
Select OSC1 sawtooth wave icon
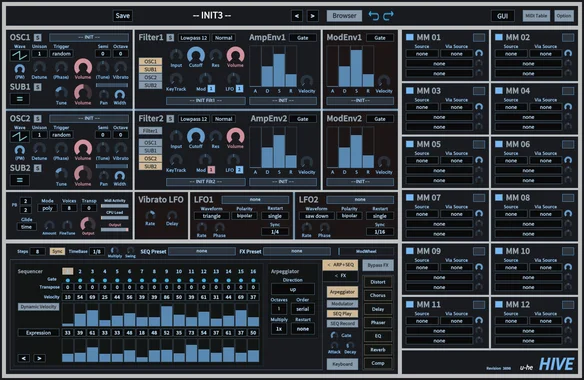coord(20,56)
